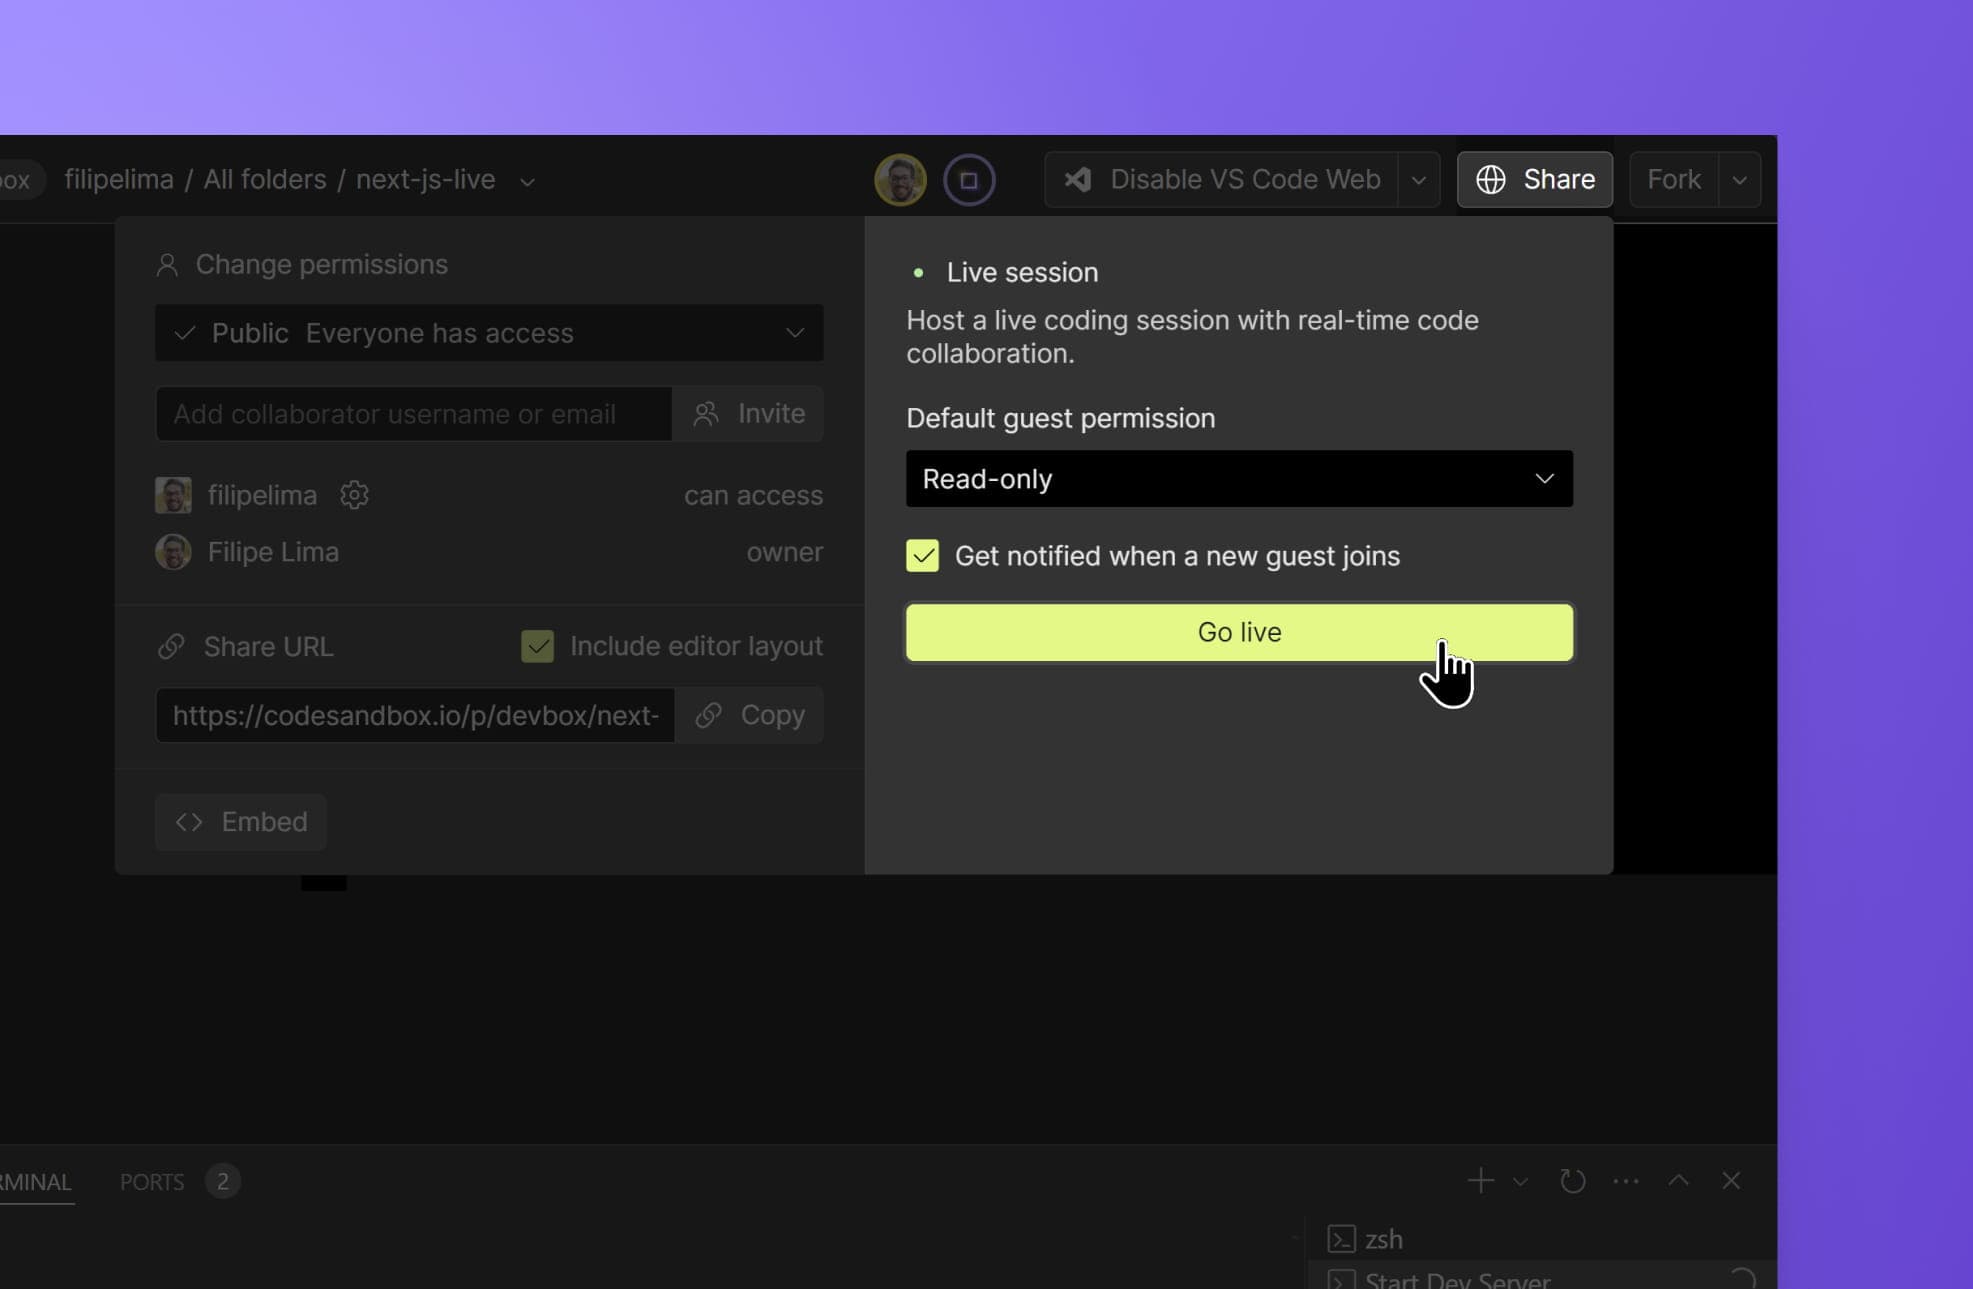The height and width of the screenshot is (1289, 1973).
Task: Open collaborator settings gear next to filipelima
Action: click(x=355, y=494)
